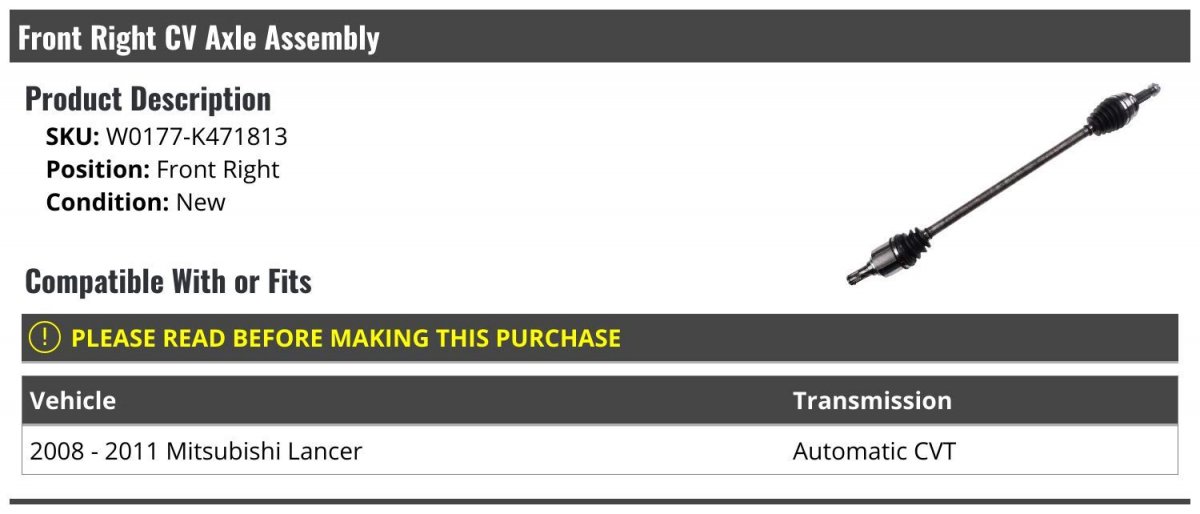The image size is (1200, 514).
Task: Click the Product Description heading
Action: [x=148, y=99]
